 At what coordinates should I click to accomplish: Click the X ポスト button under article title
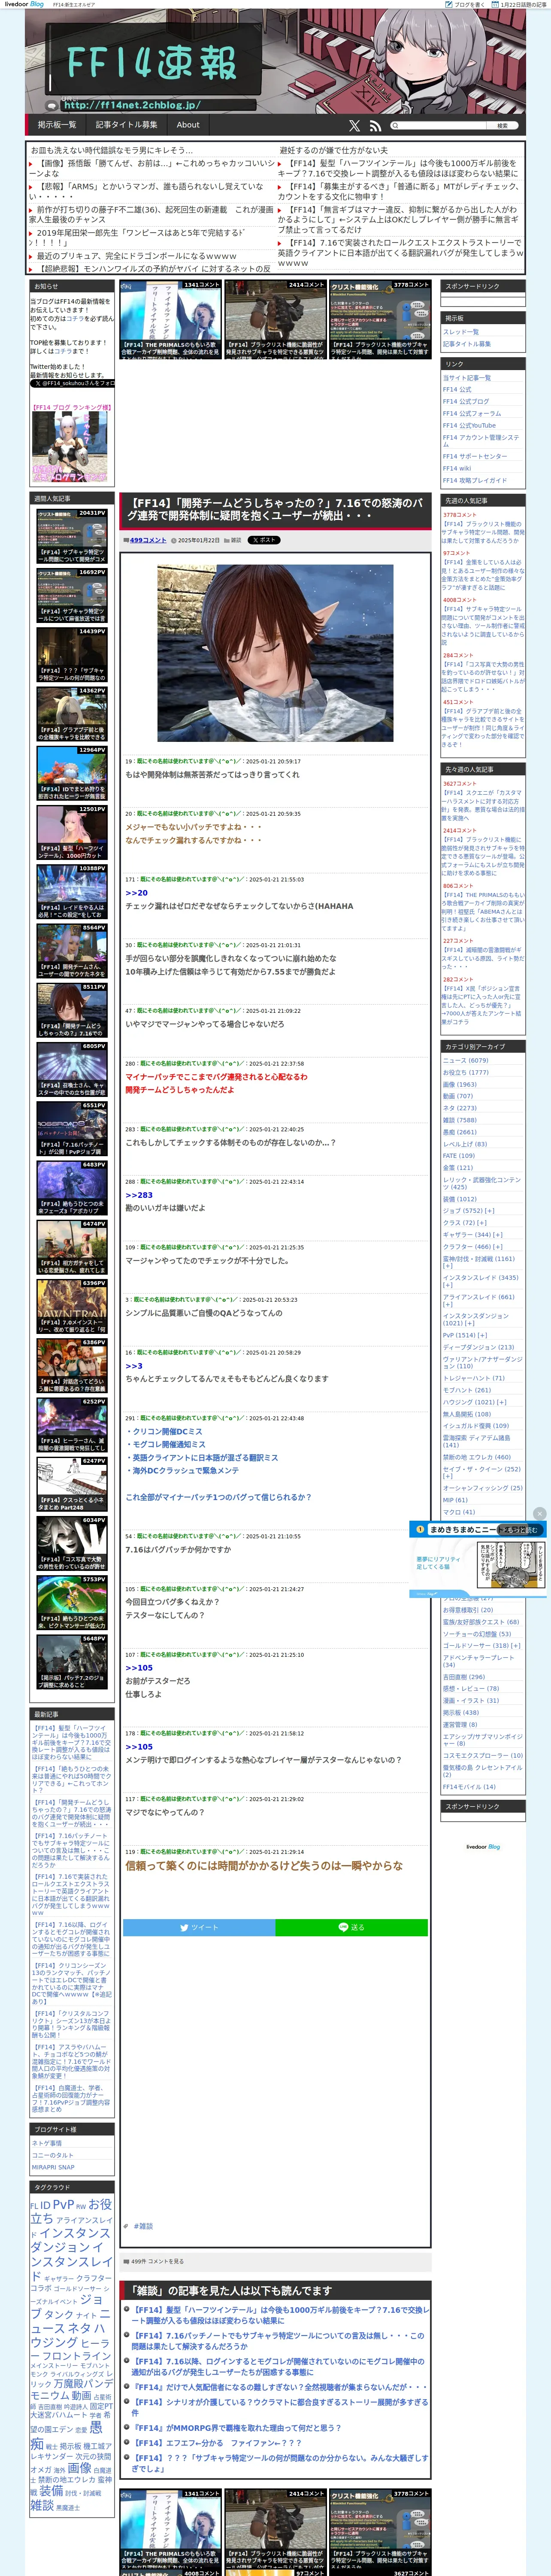[264, 540]
